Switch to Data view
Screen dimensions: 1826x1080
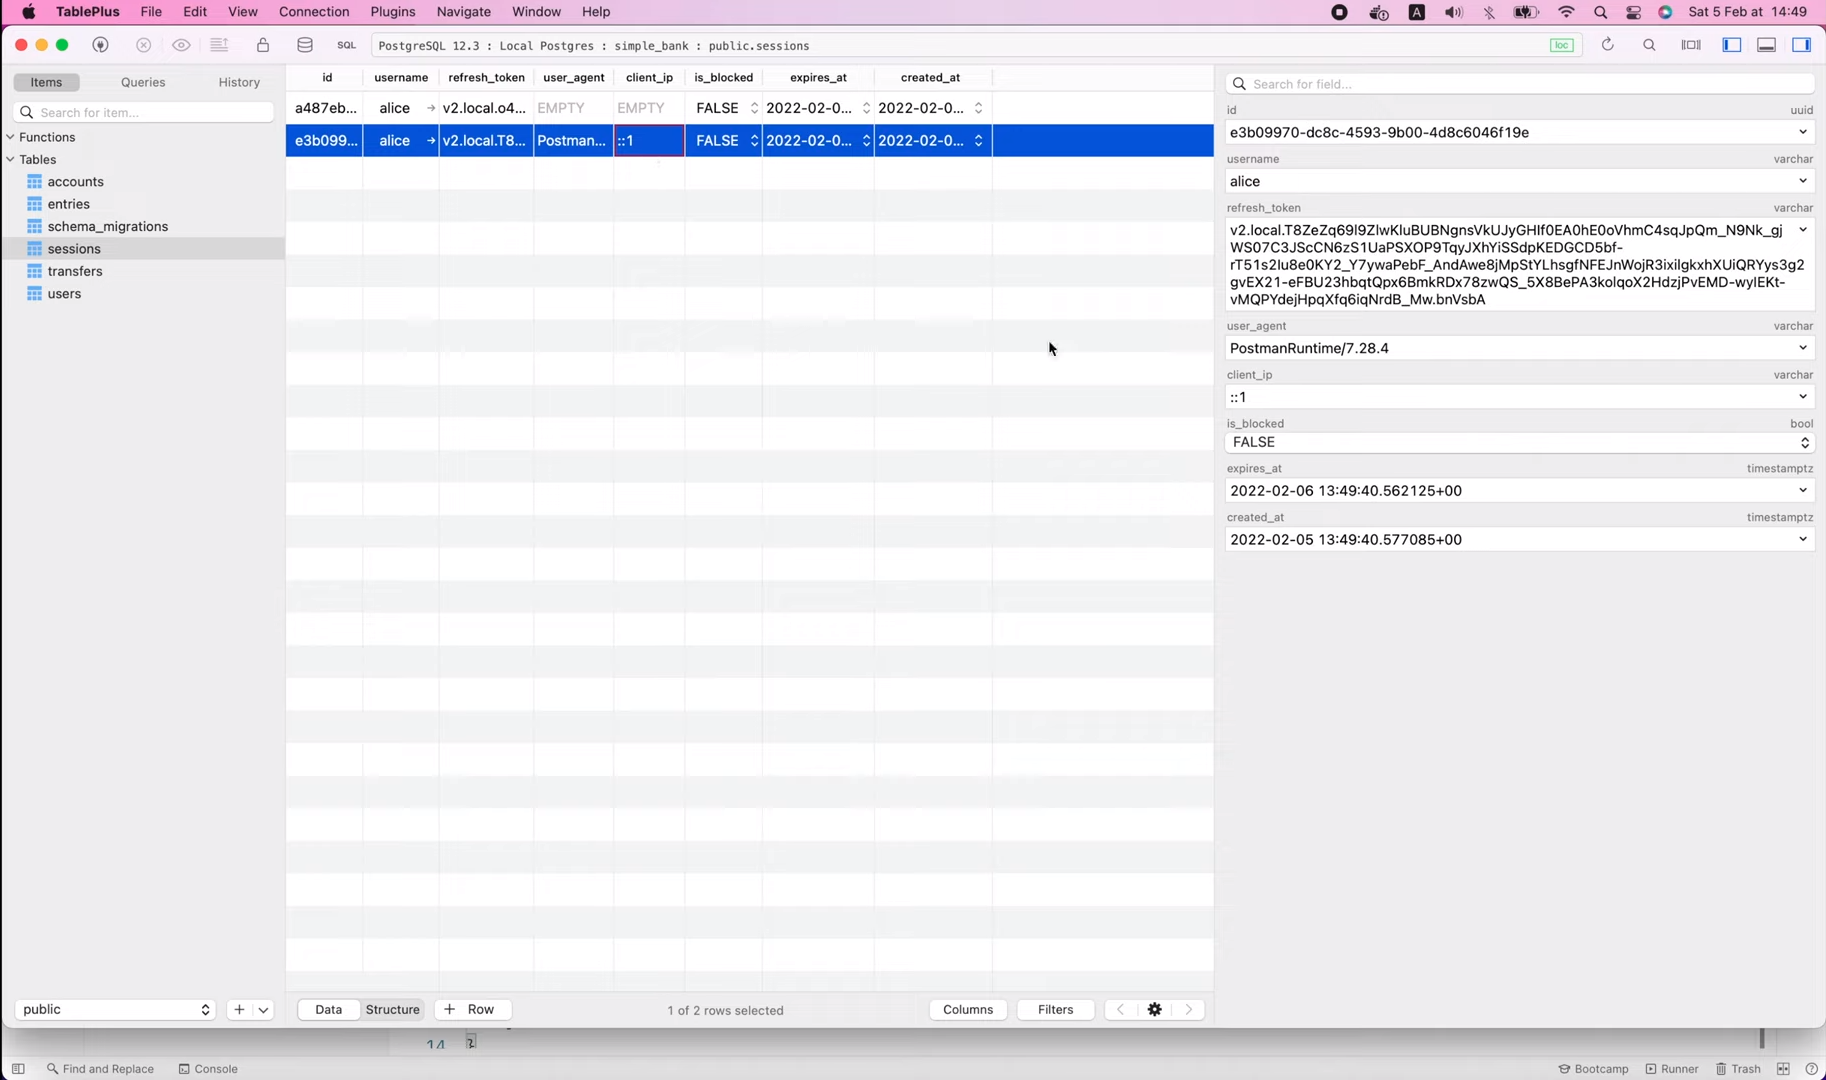pyautogui.click(x=329, y=1010)
